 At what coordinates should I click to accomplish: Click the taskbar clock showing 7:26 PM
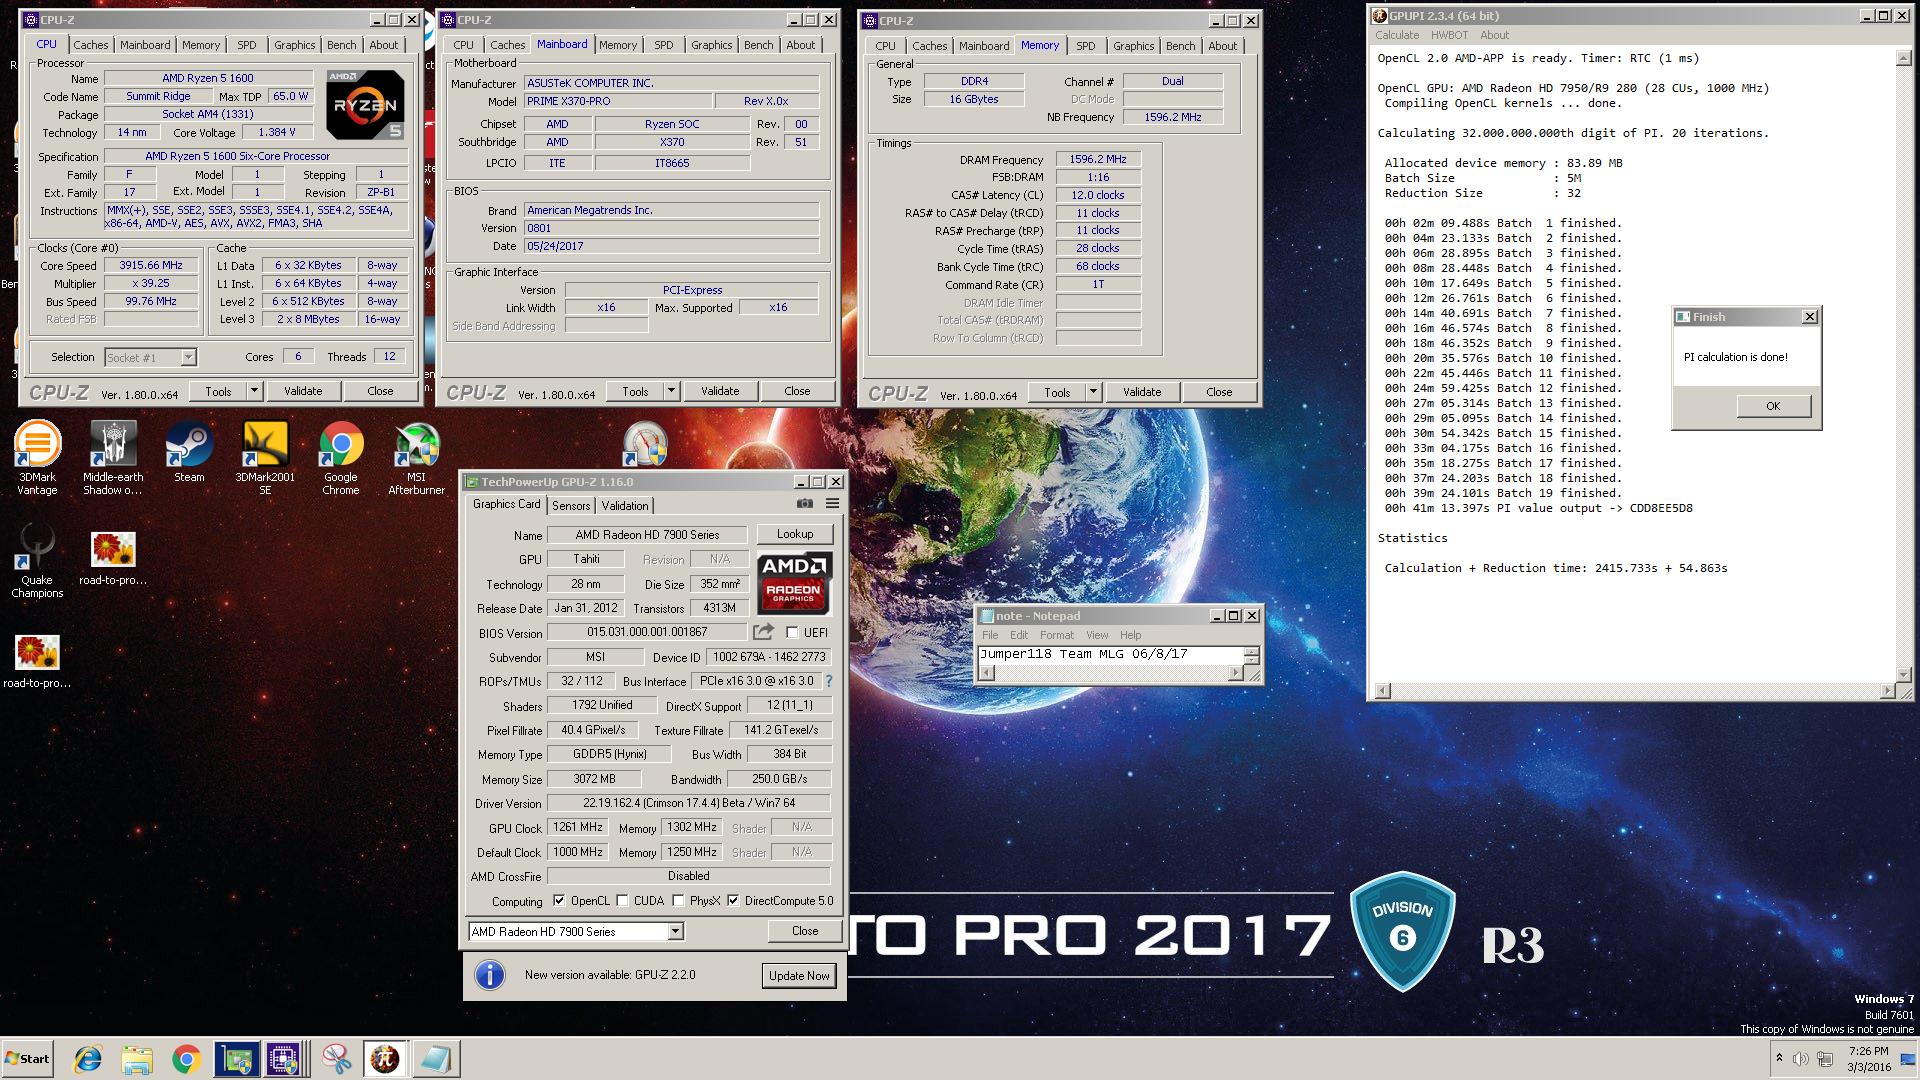tap(1869, 1051)
